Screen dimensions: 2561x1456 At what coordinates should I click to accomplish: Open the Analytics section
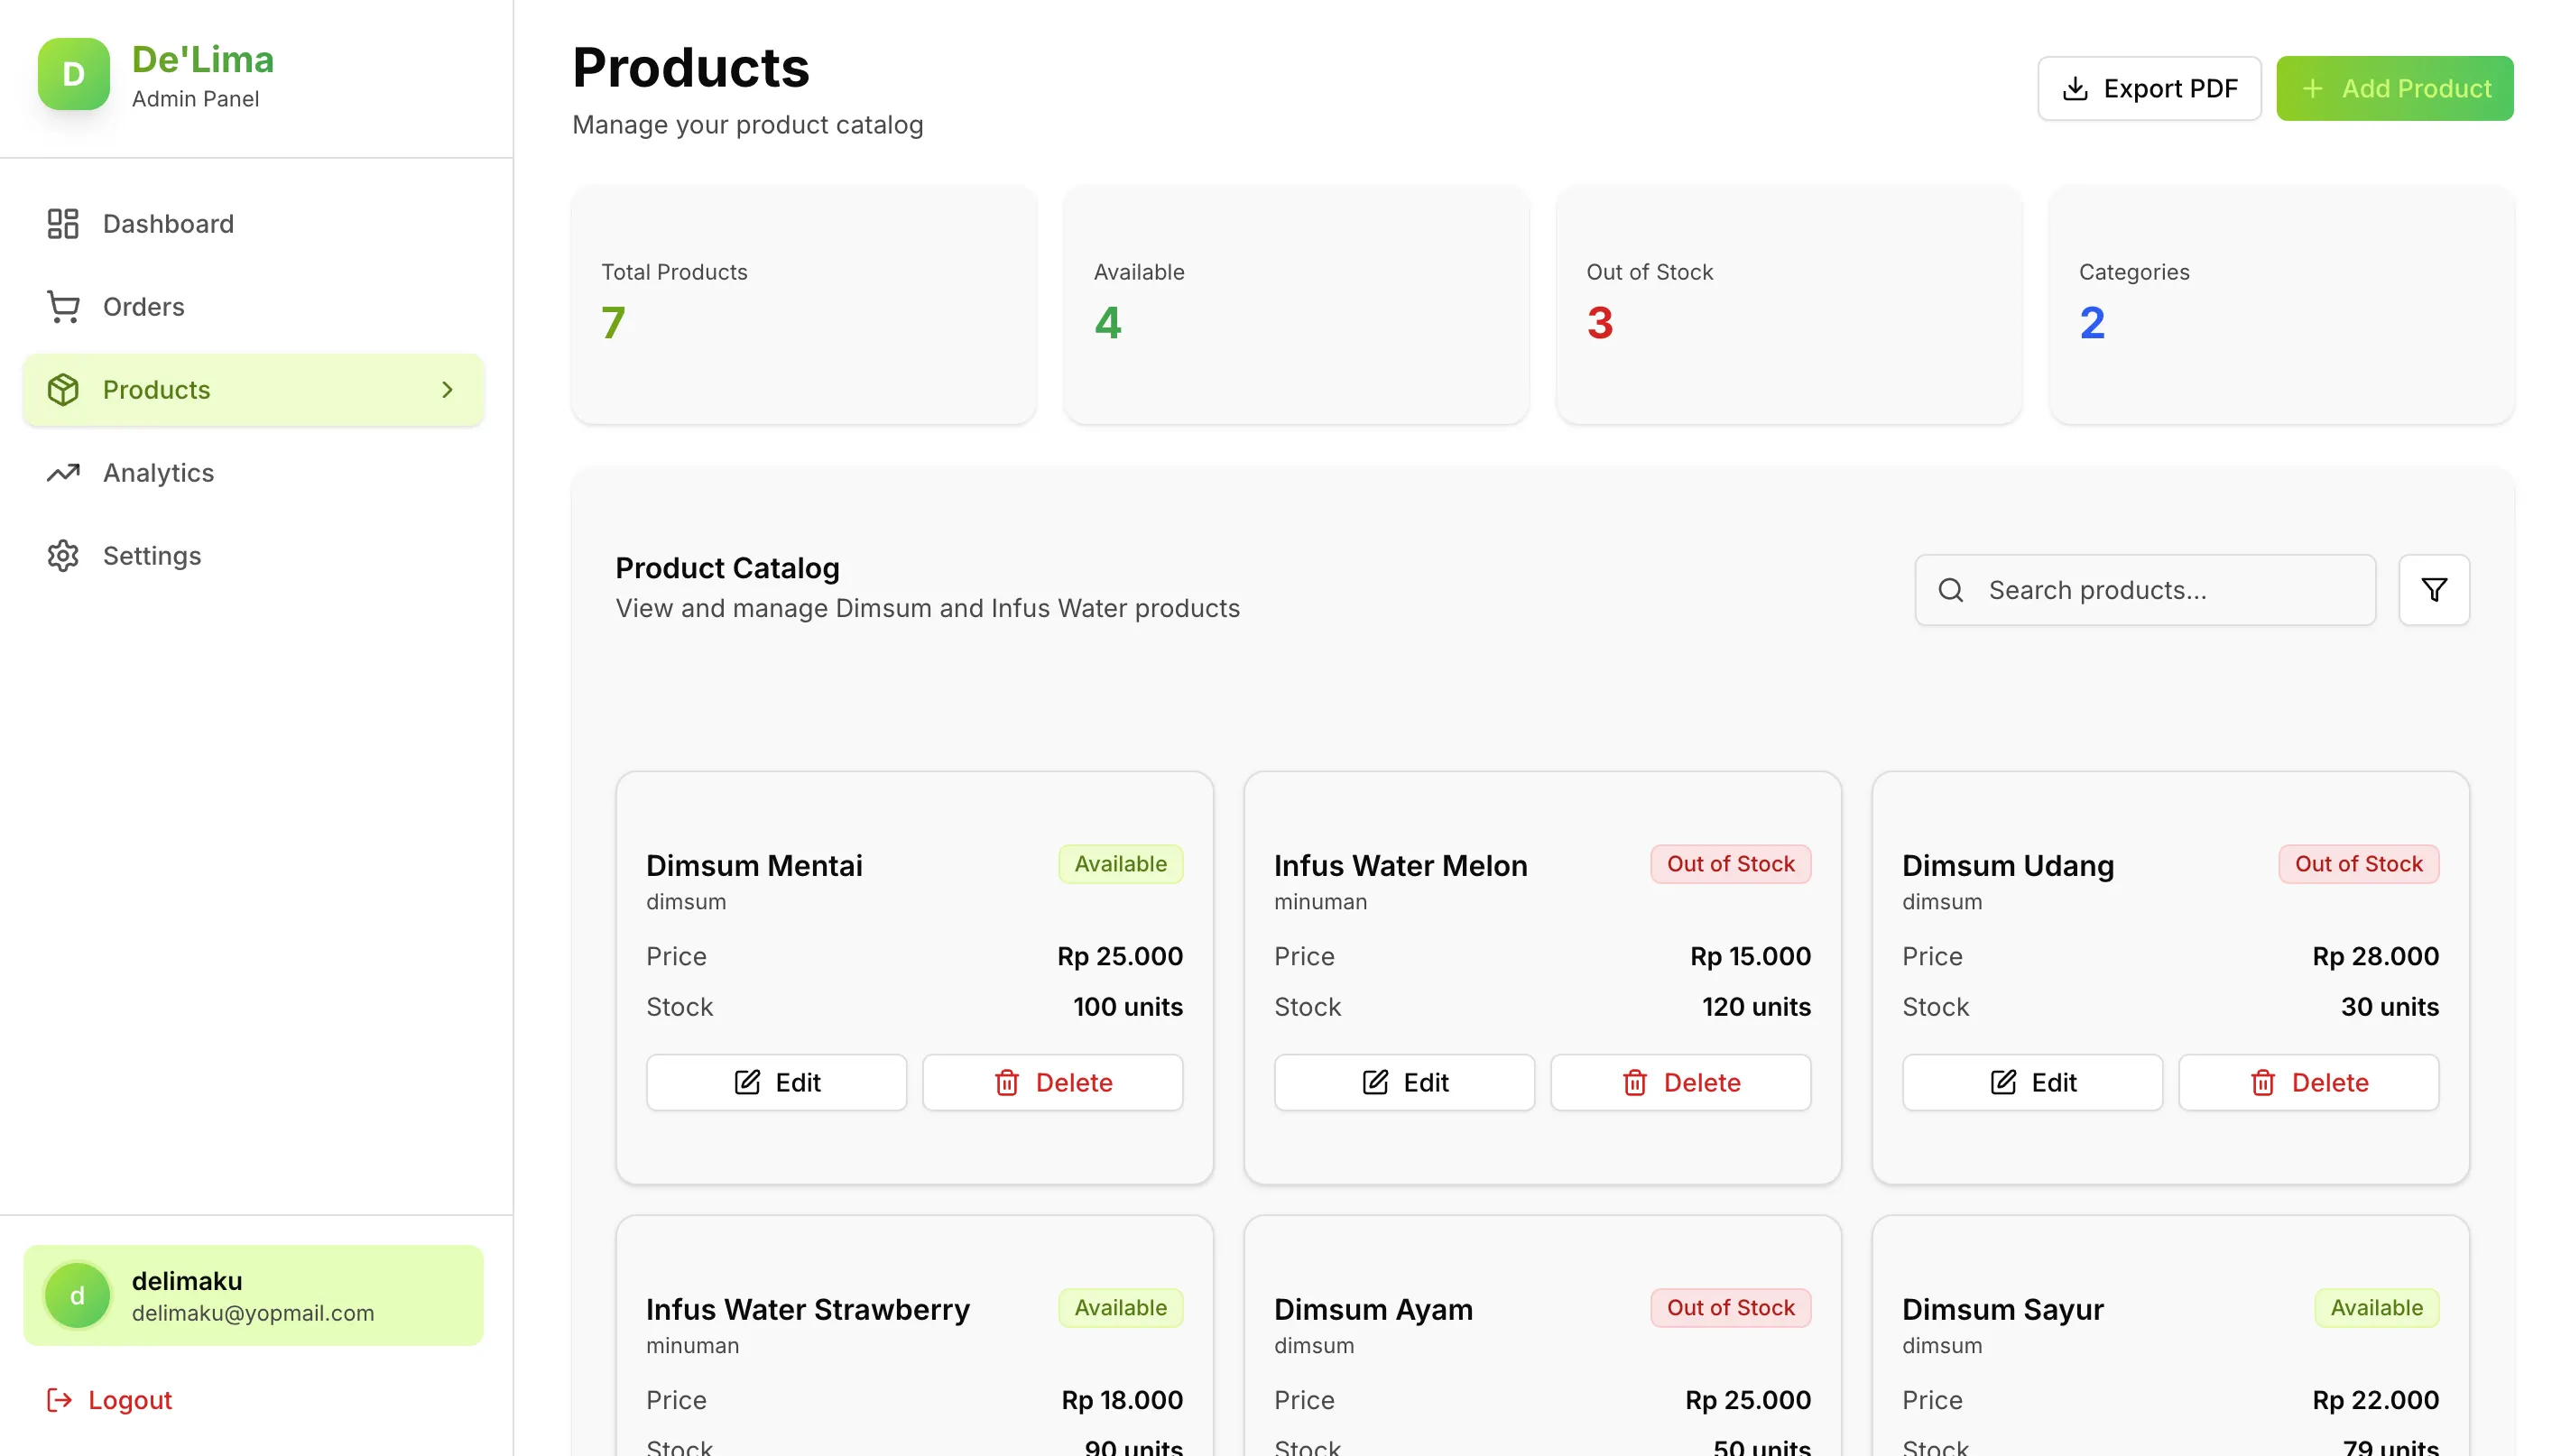[254, 473]
